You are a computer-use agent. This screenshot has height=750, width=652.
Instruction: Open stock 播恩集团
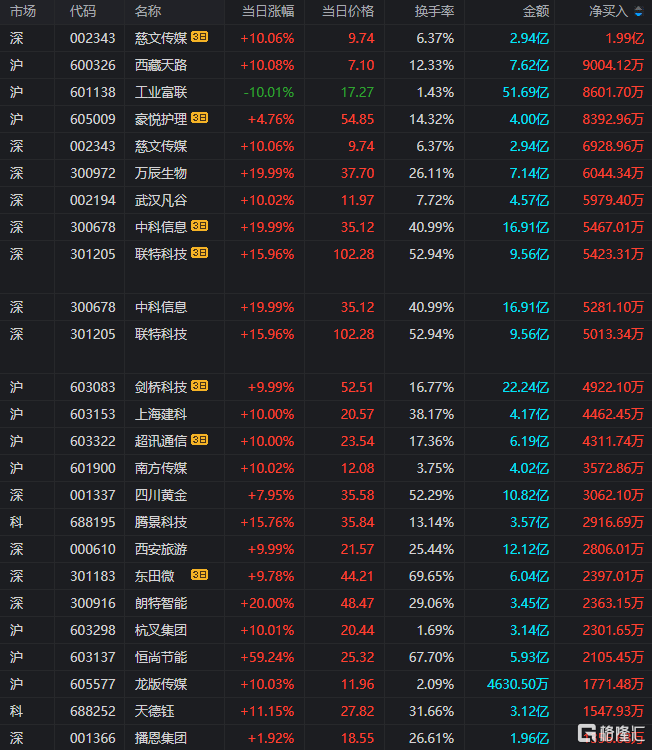coord(161,739)
